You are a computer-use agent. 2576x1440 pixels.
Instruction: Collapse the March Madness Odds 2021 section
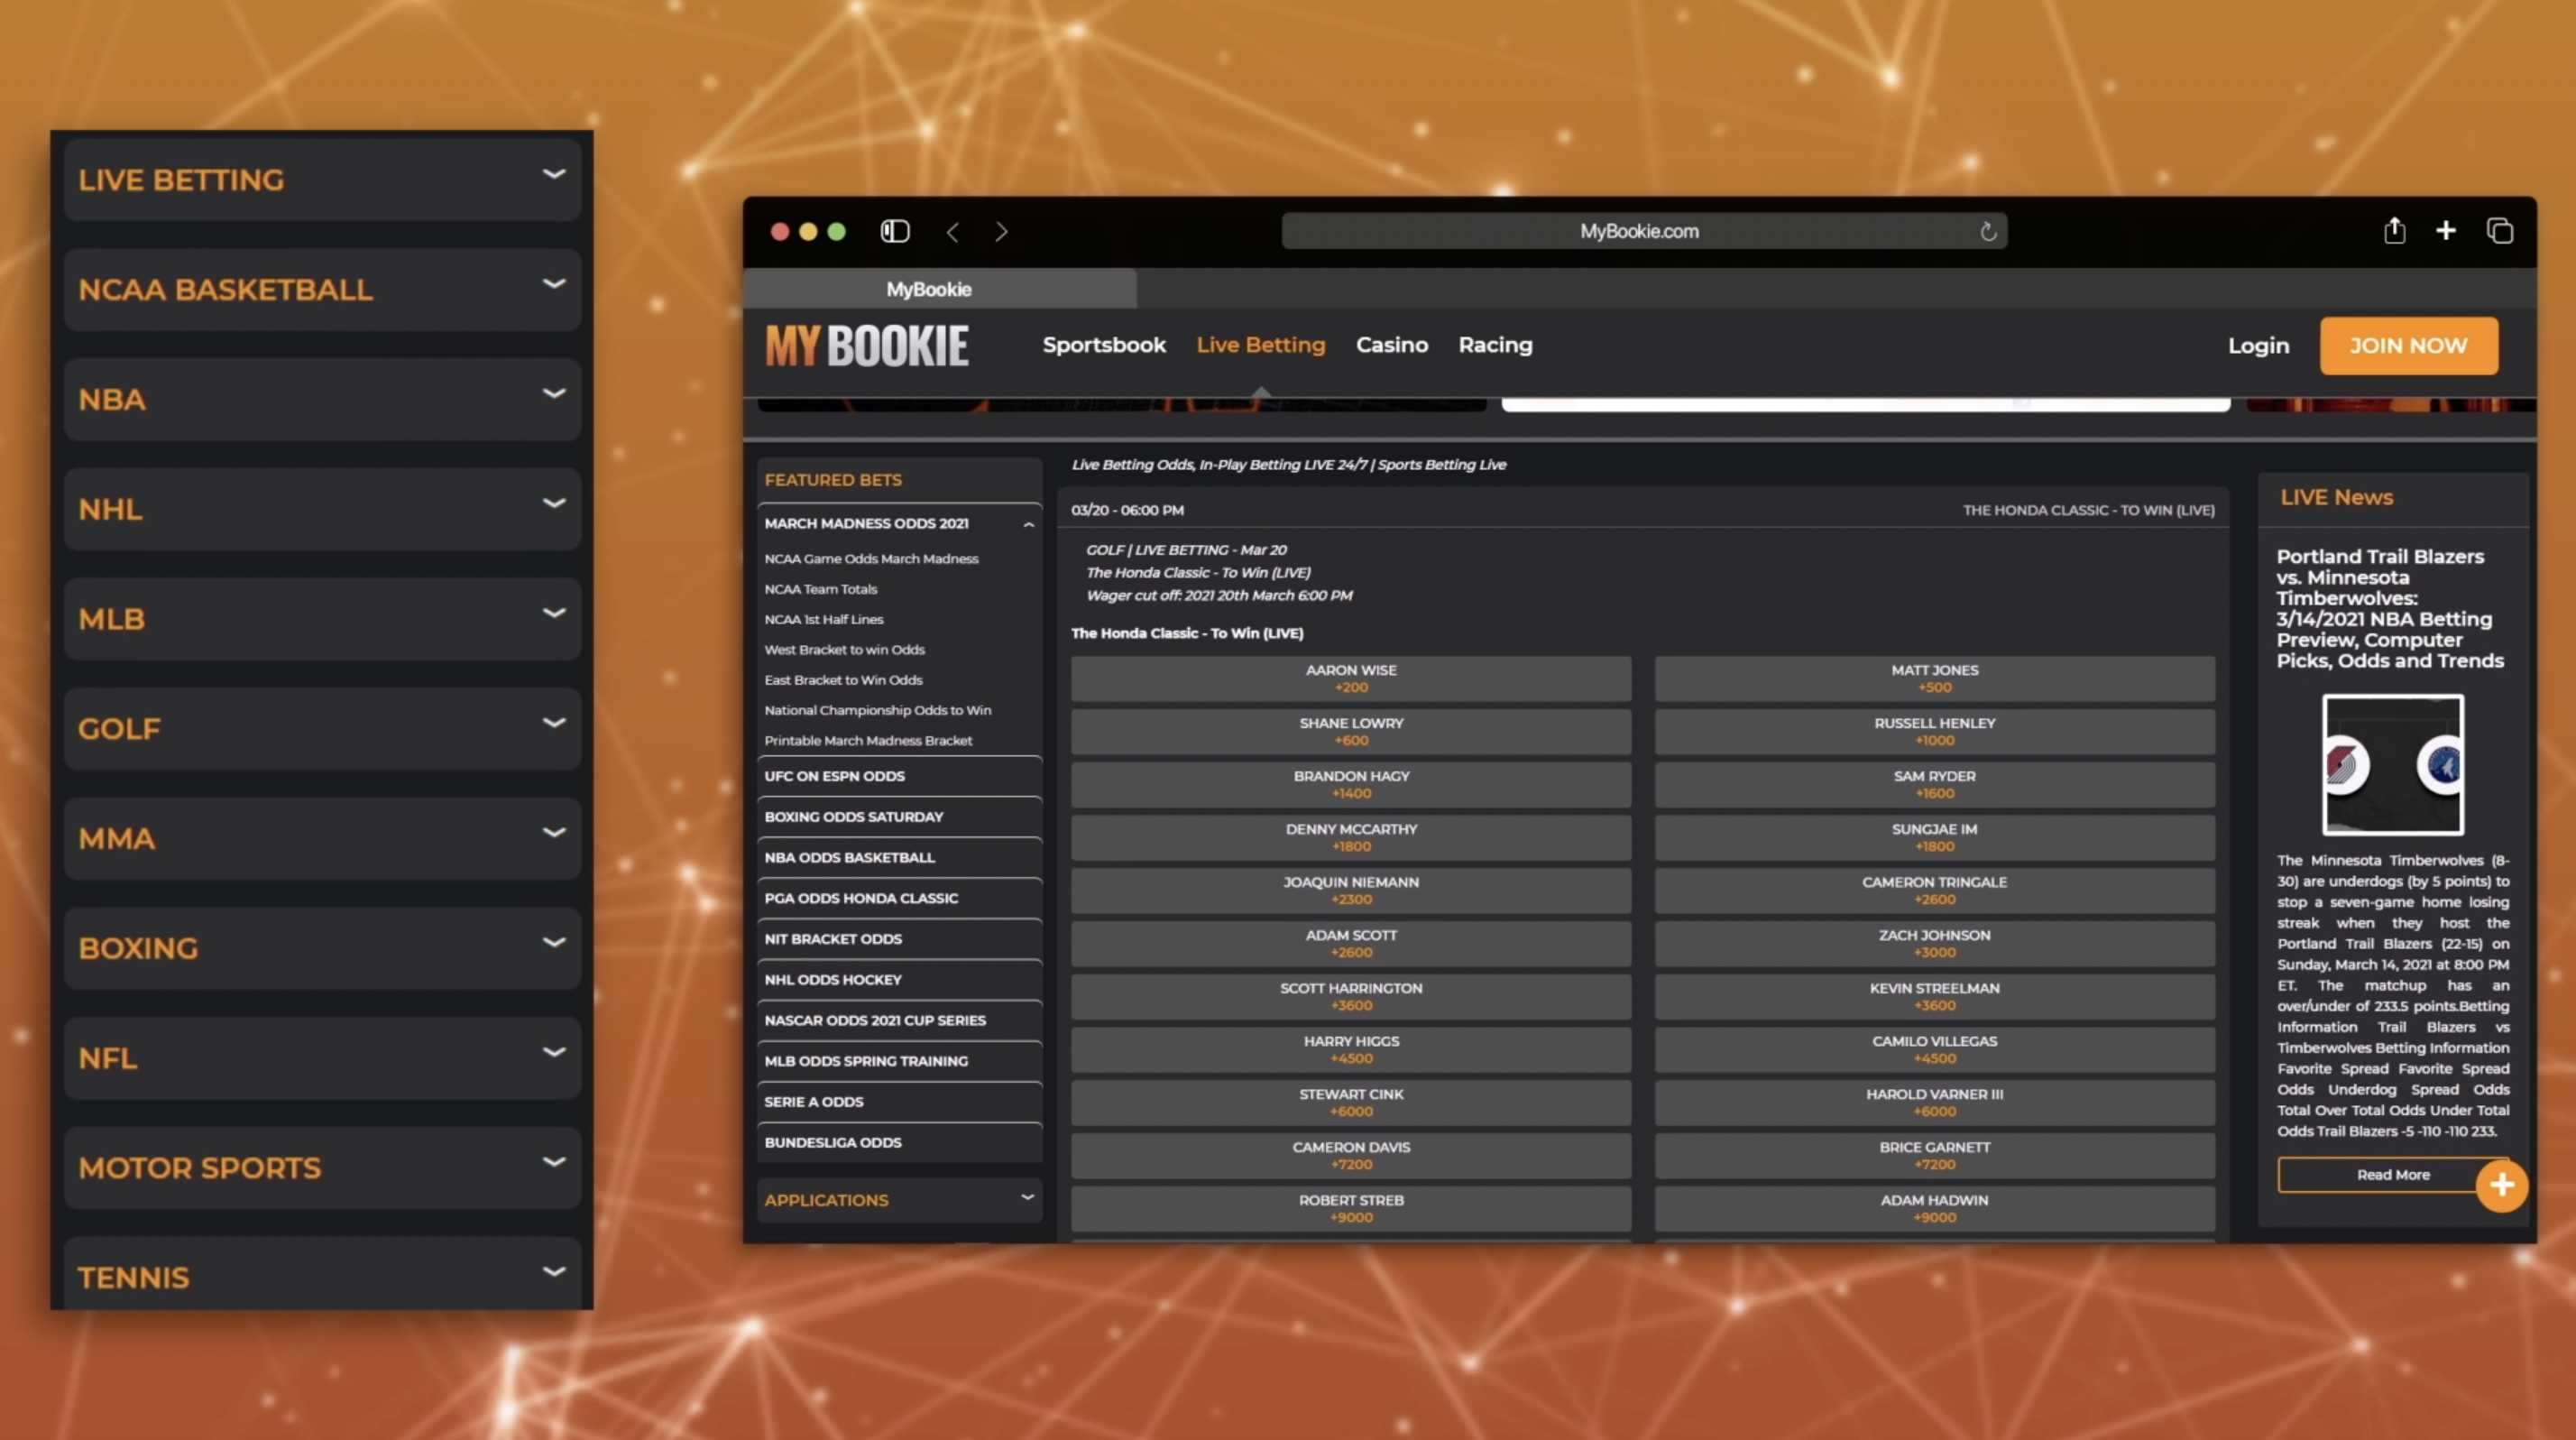point(1027,524)
